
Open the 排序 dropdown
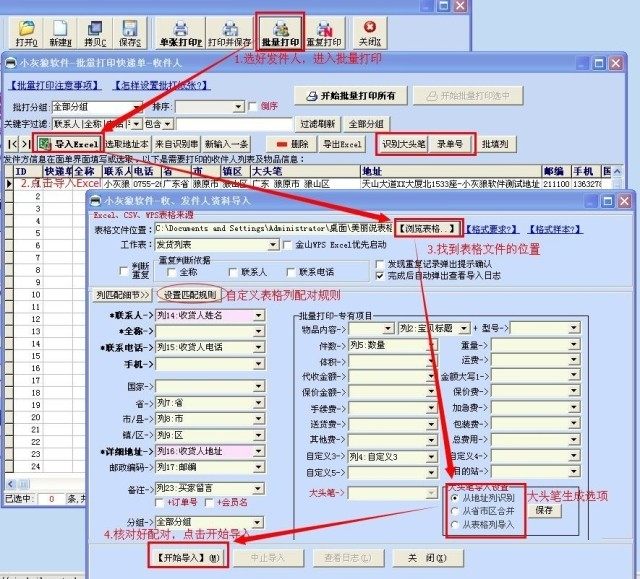[x=239, y=107]
